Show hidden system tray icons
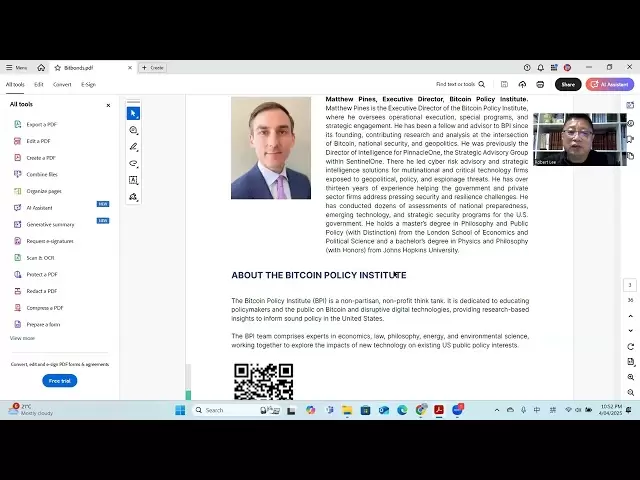Image resolution: width=640 pixels, height=480 pixels. [x=497, y=410]
